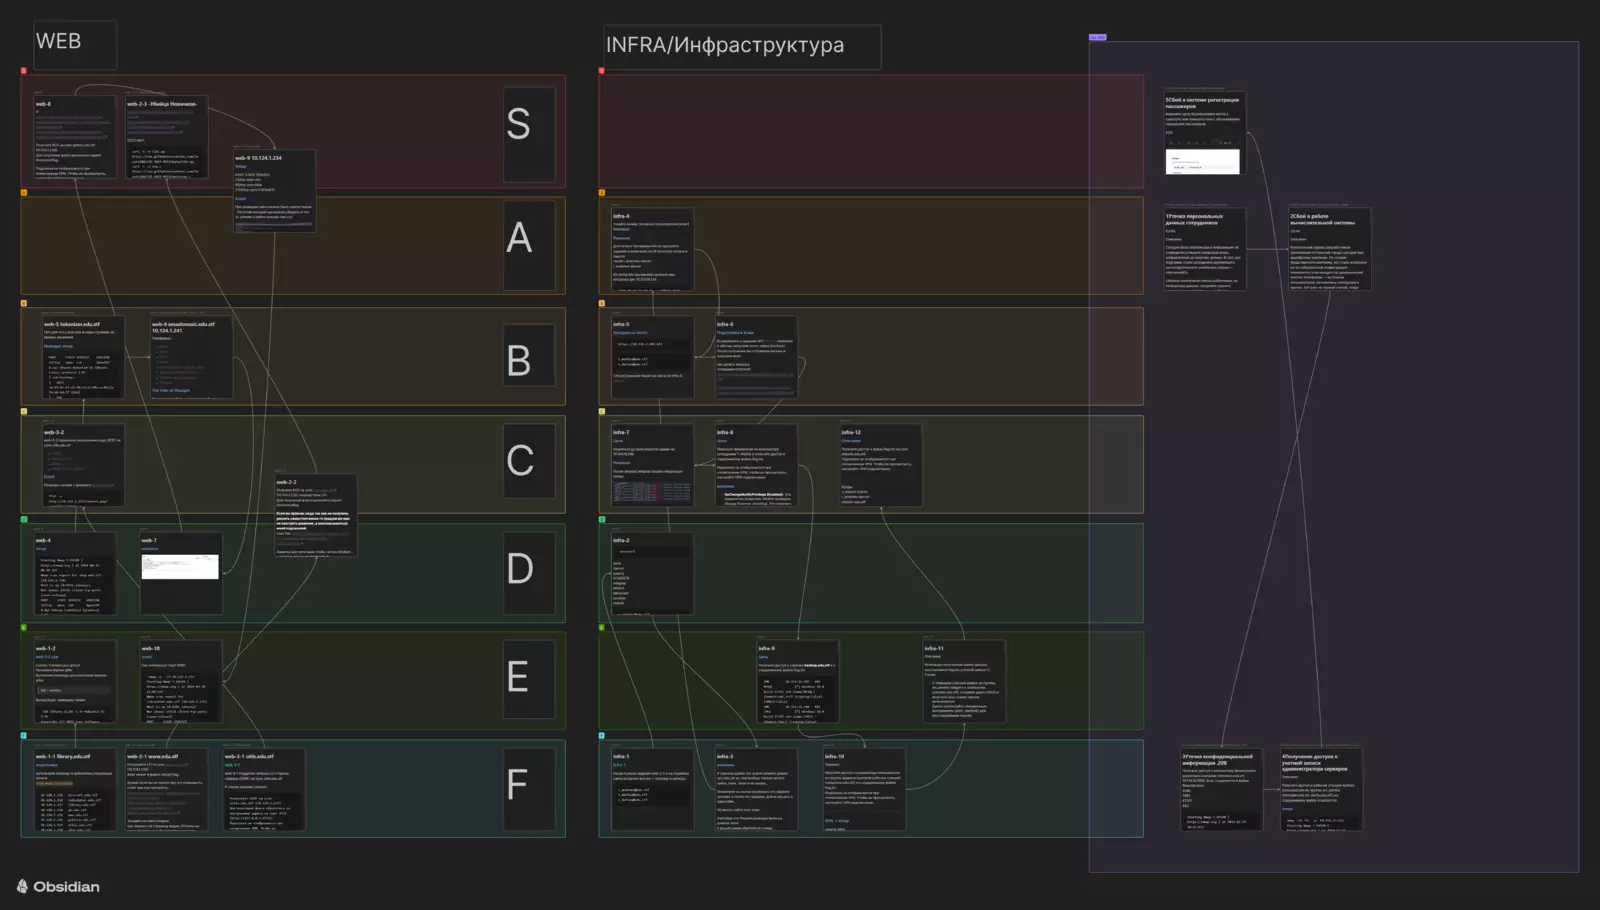
Task: Click the blue Nmap link in web-9 card
Action: click(241, 167)
